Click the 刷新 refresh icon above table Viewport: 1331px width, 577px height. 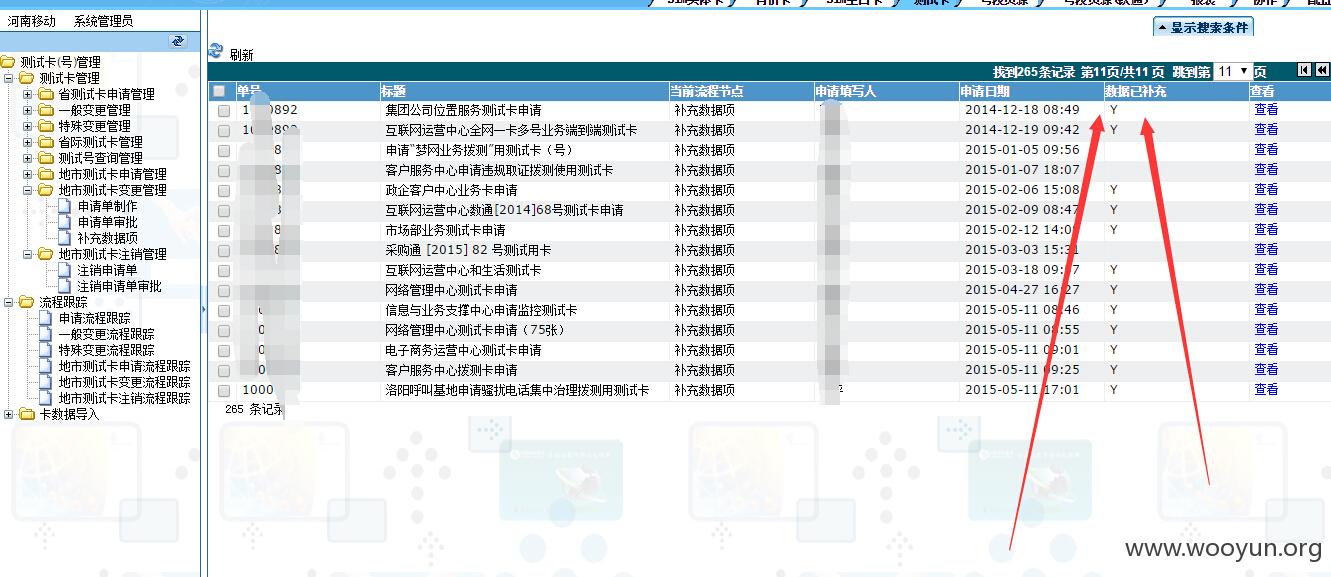[x=215, y=52]
